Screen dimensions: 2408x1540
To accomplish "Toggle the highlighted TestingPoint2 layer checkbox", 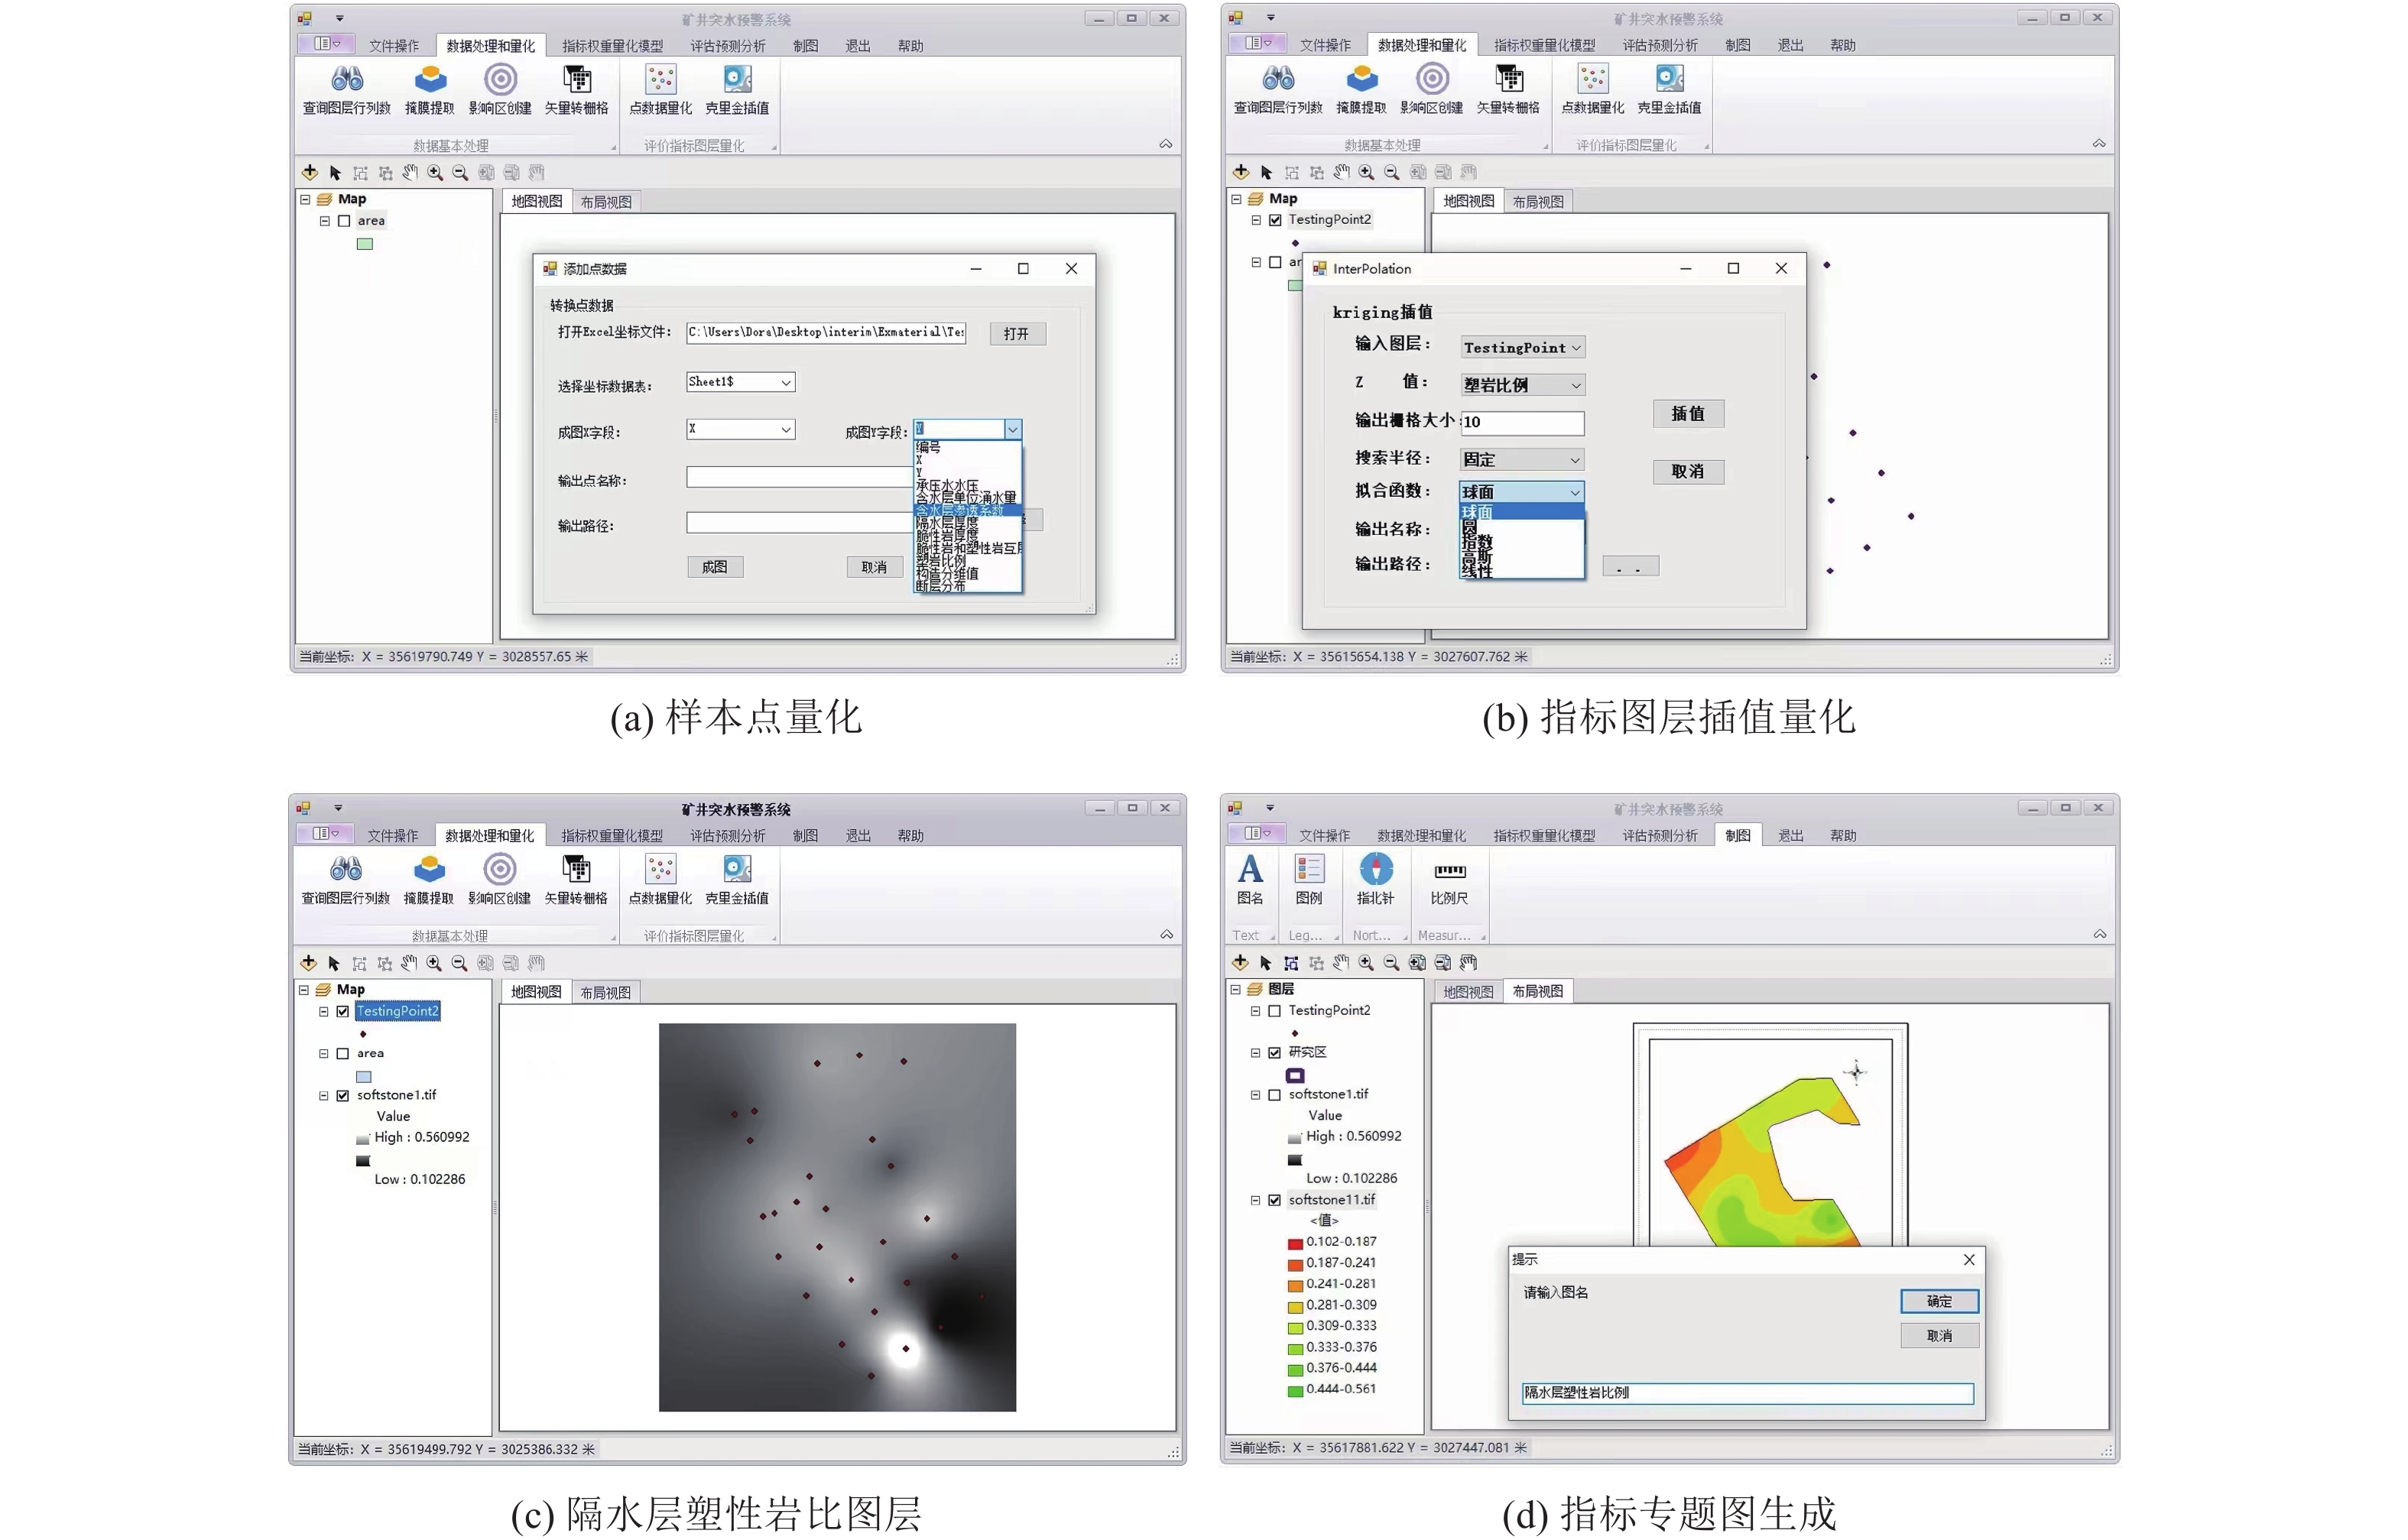I will click(343, 1011).
